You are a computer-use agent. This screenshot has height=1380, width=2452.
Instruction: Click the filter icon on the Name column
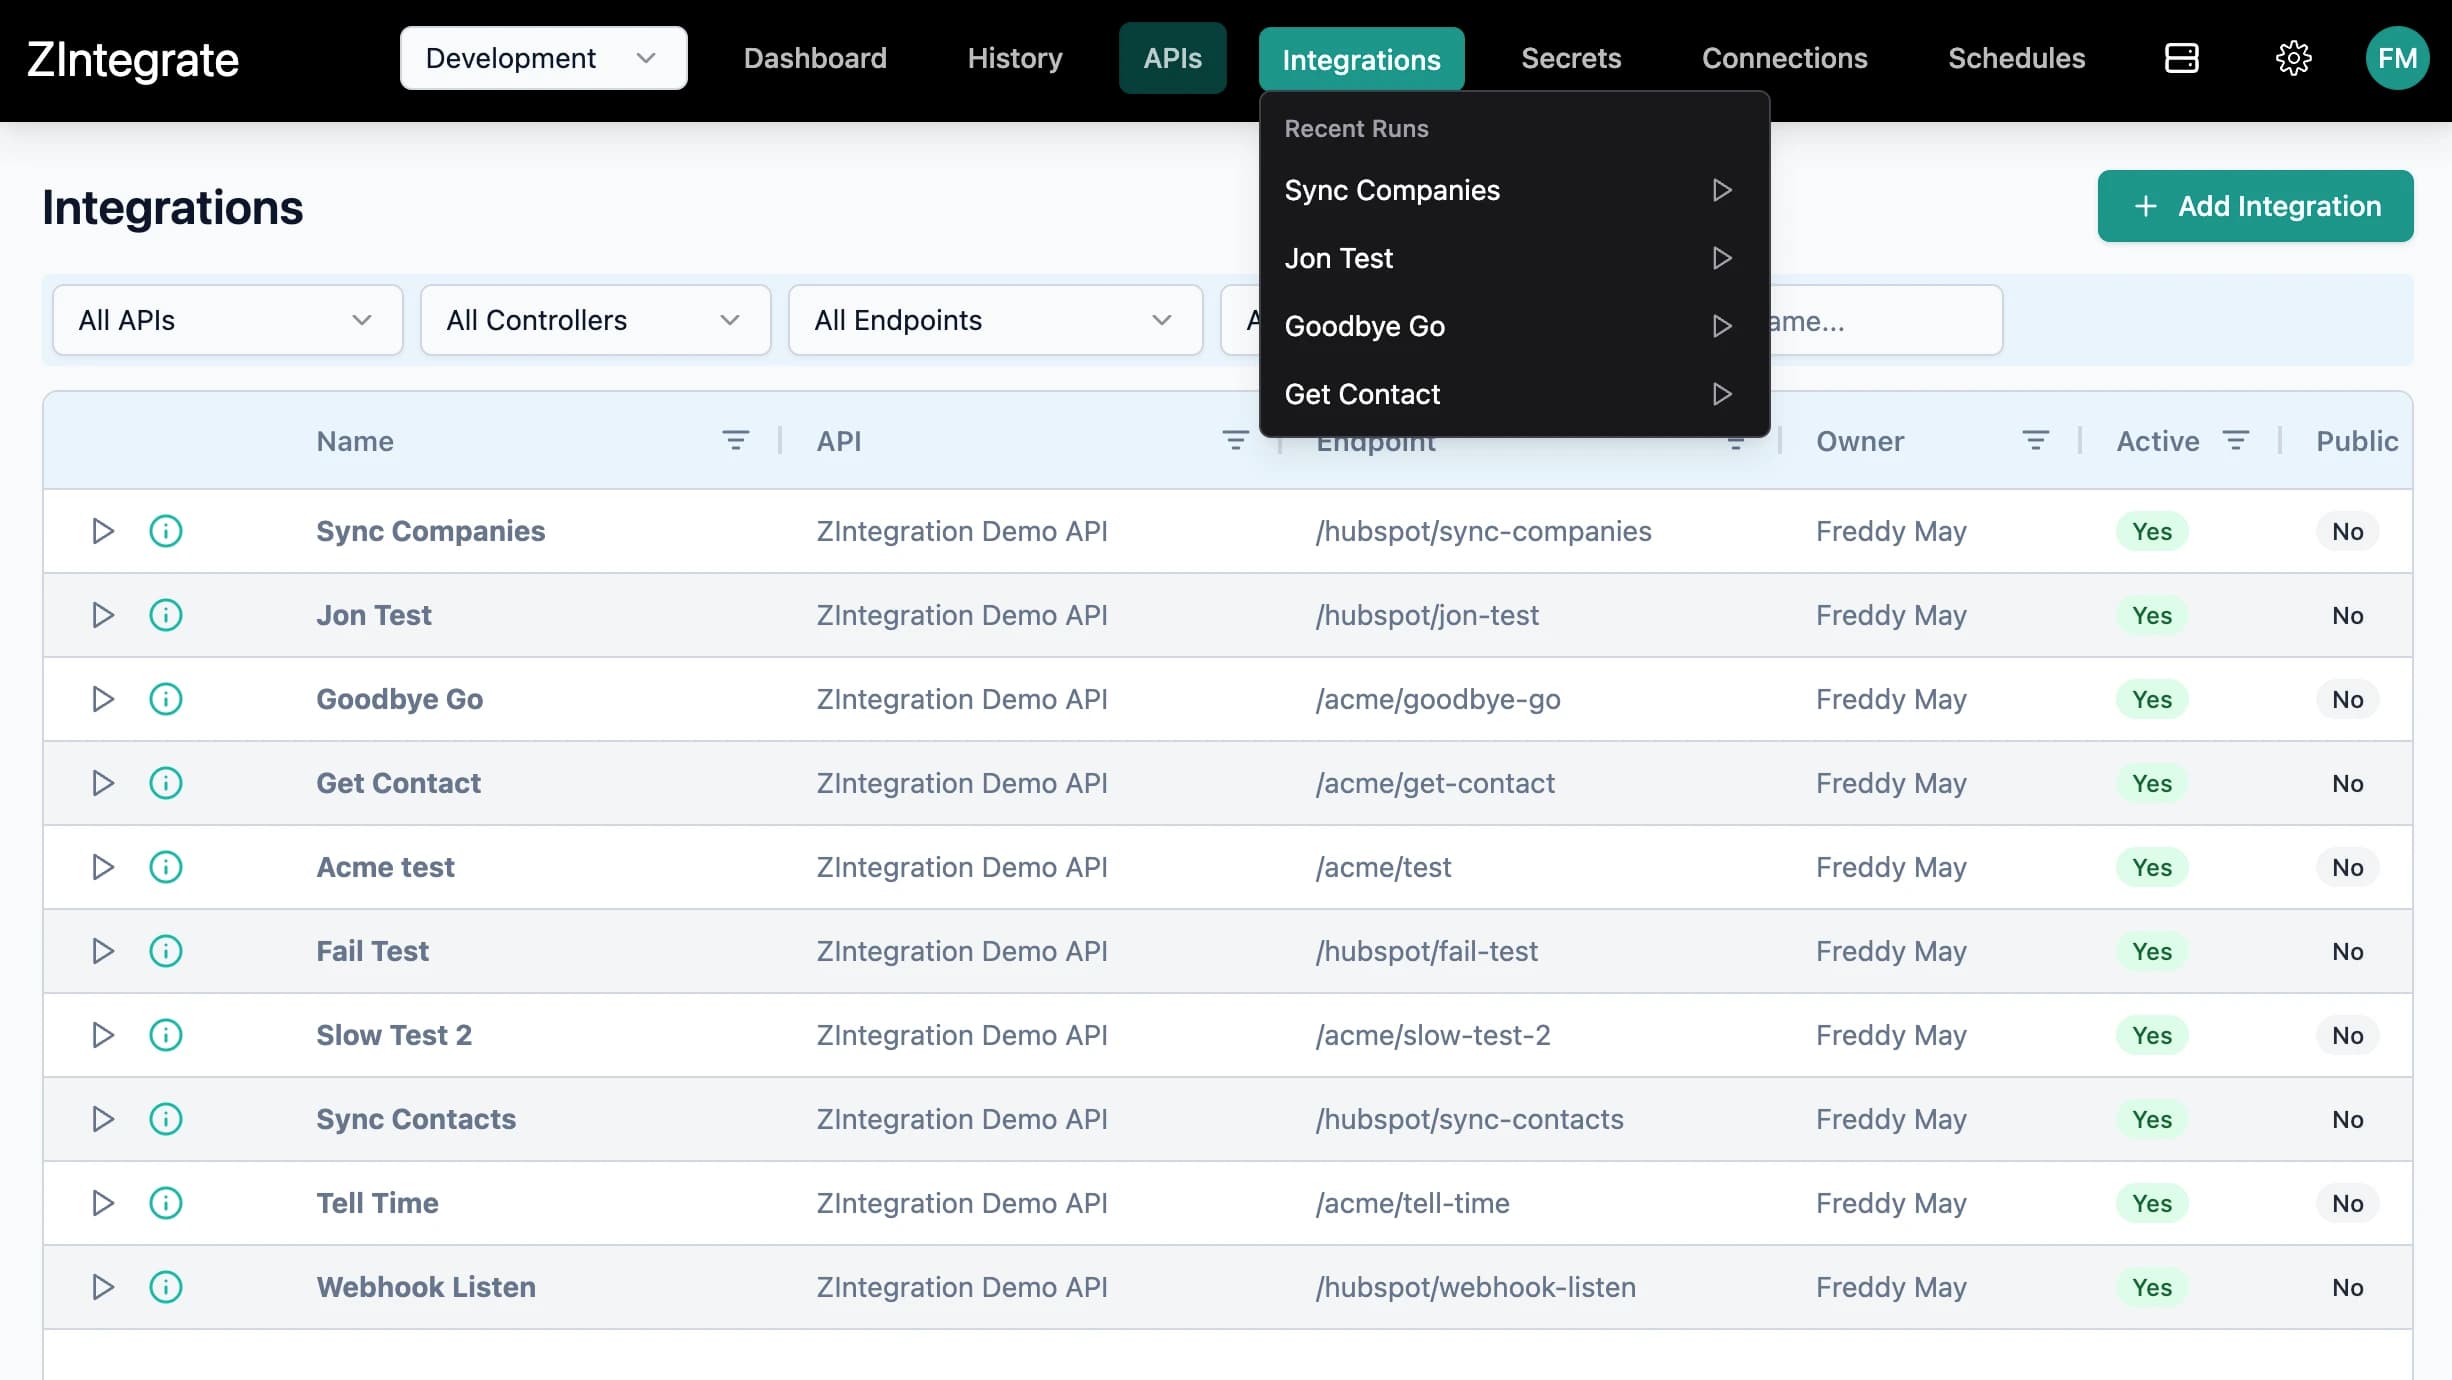736,440
